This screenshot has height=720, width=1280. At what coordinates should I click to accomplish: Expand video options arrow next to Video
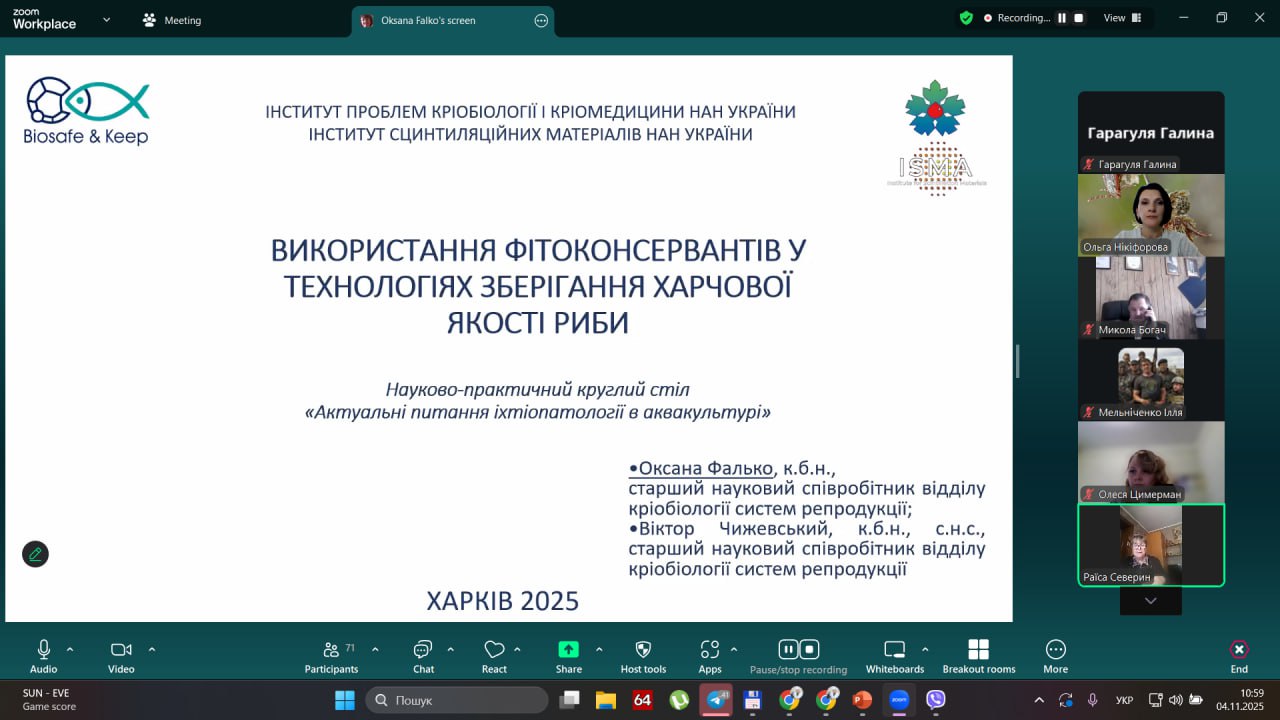tap(152, 649)
